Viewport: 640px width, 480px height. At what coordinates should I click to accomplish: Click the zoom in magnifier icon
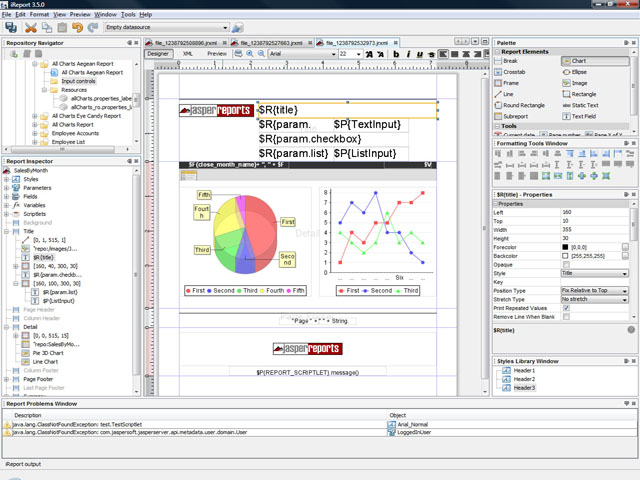pos(250,53)
